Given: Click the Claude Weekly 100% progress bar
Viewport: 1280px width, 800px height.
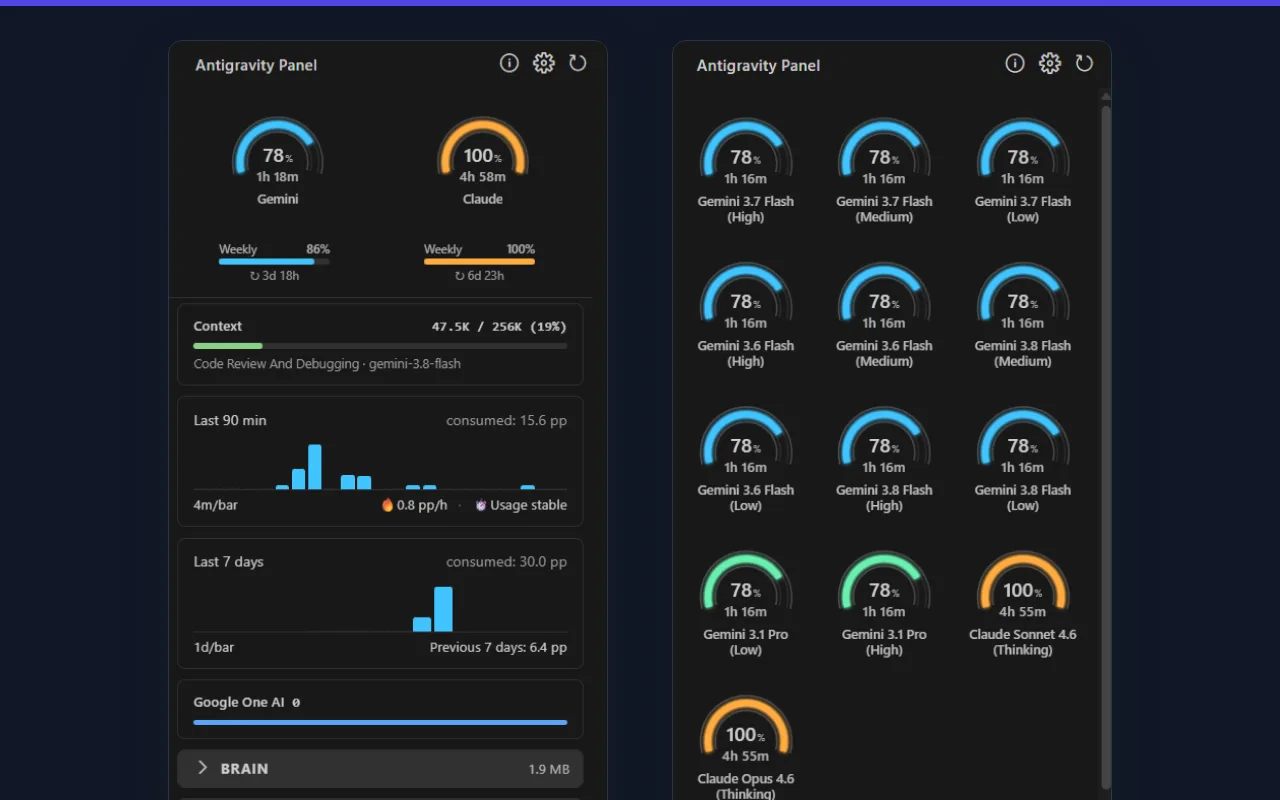Looking at the screenshot, I should point(479,262).
